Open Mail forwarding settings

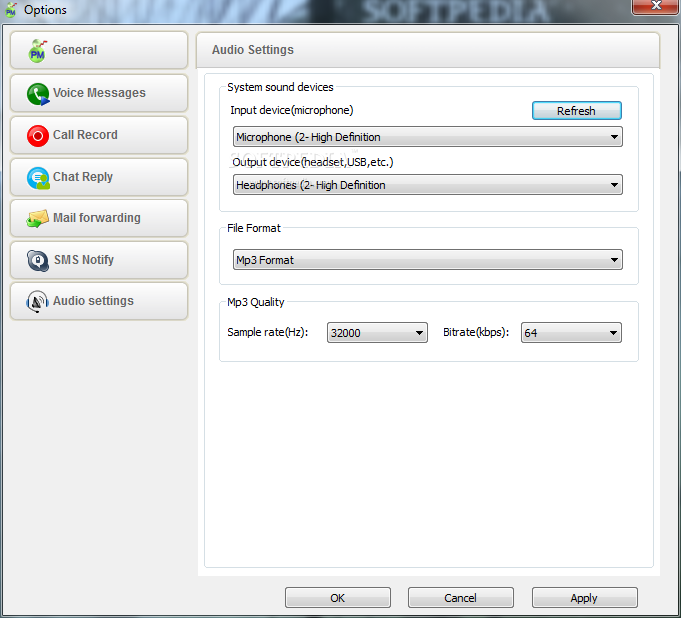(99, 218)
